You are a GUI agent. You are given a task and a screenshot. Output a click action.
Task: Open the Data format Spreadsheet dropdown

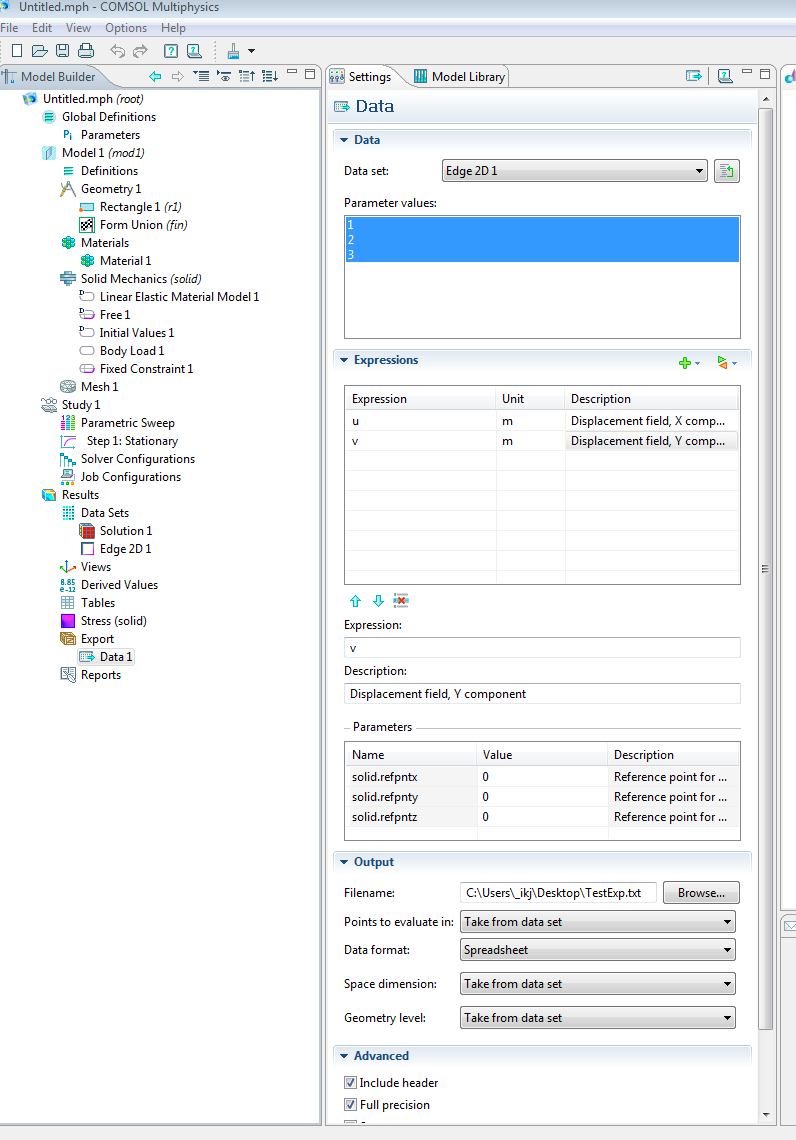(597, 950)
